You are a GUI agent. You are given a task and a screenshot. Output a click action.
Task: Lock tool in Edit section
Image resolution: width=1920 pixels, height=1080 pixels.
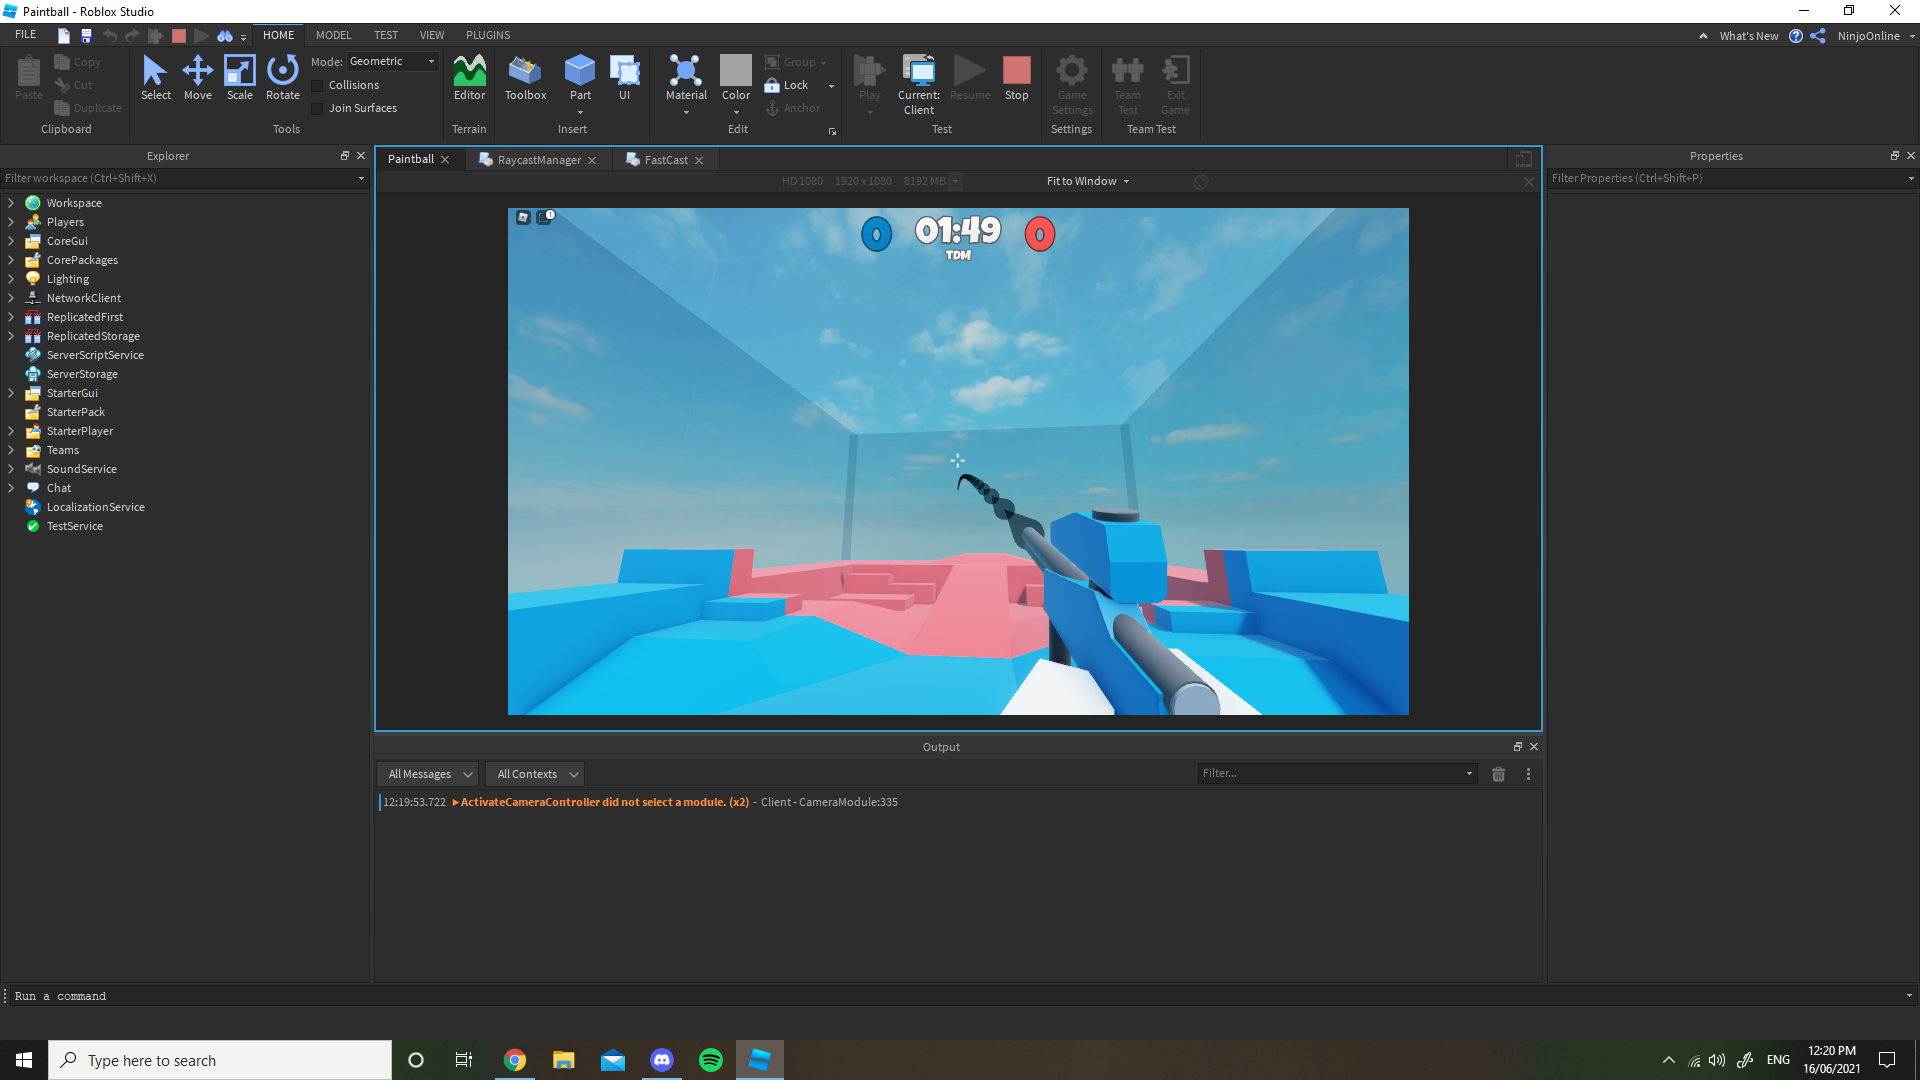tap(786, 85)
